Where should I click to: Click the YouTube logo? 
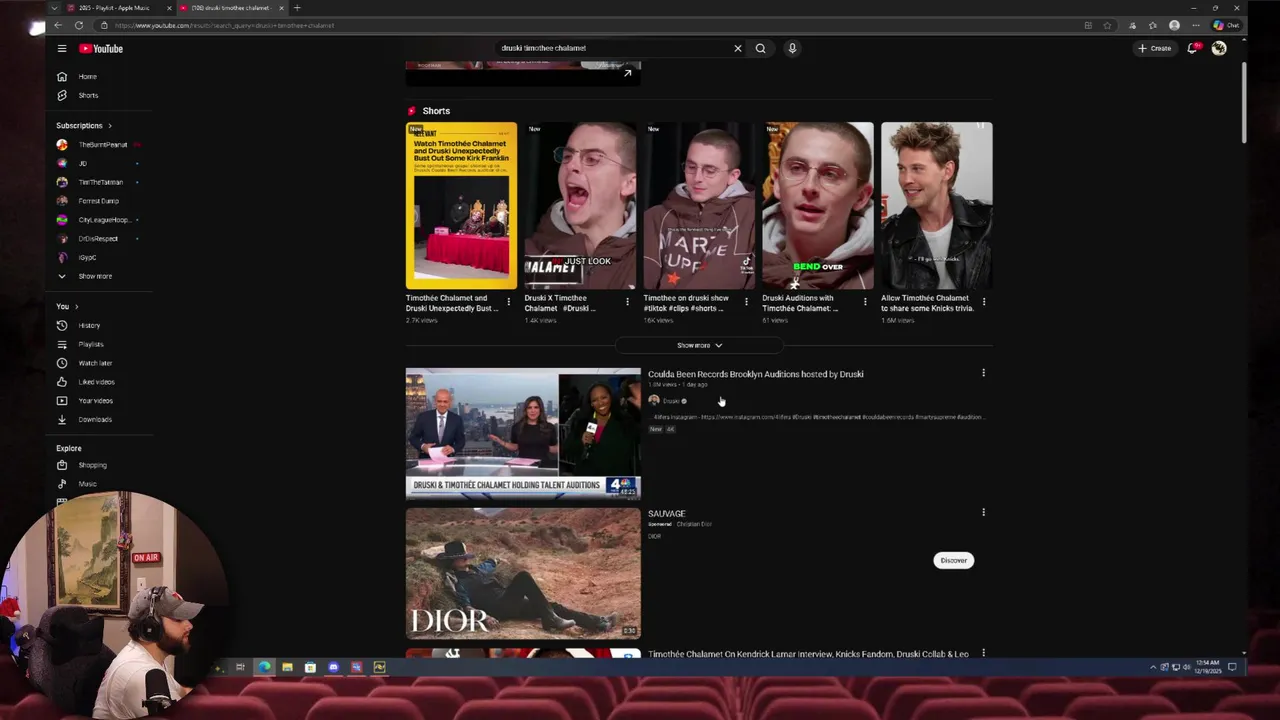click(x=101, y=48)
